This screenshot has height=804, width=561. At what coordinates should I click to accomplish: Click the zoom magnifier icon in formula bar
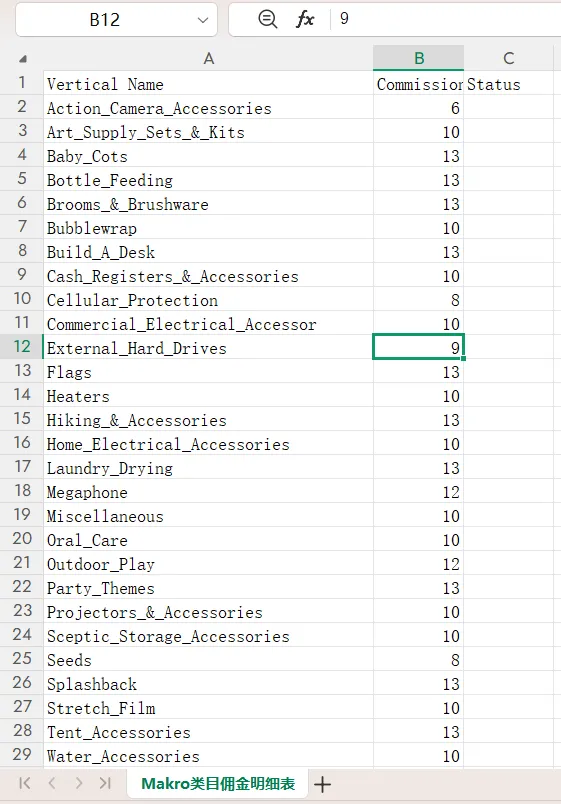[x=267, y=19]
